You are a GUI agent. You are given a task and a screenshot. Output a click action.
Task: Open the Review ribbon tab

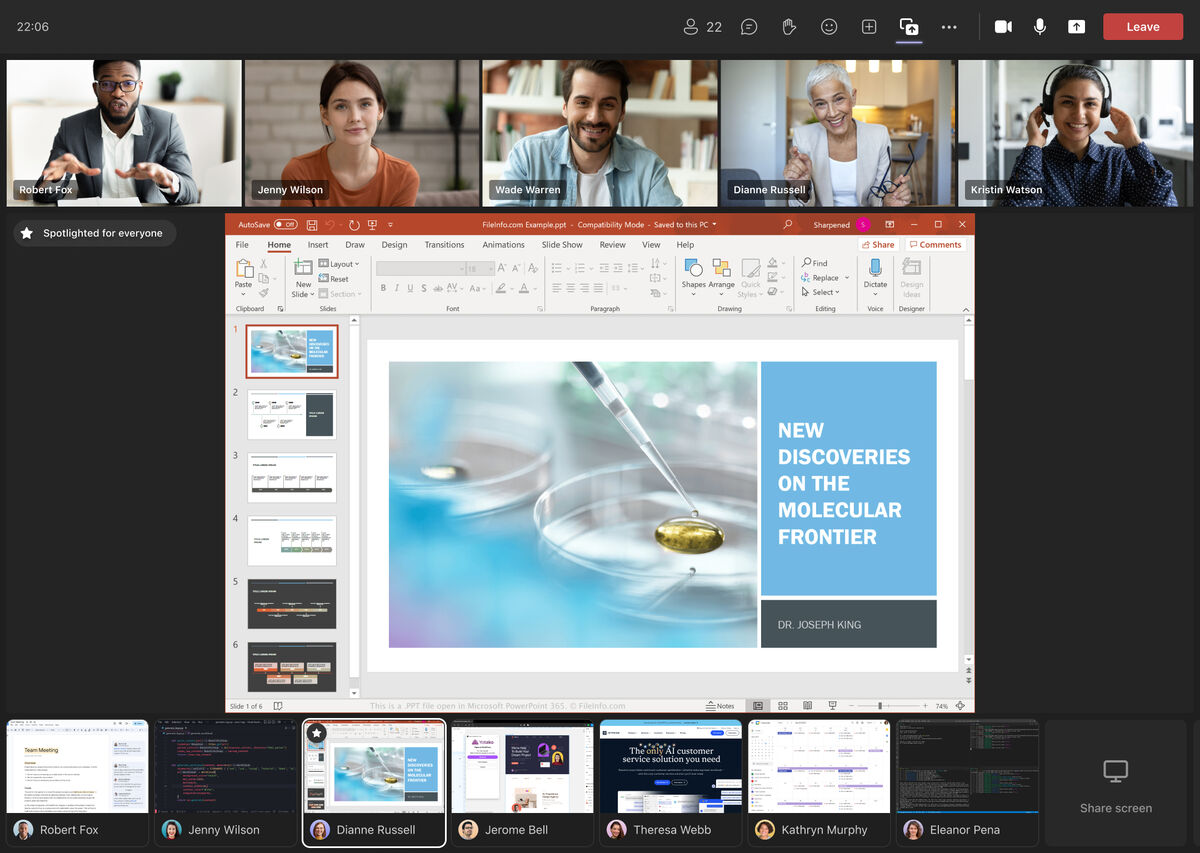612,245
